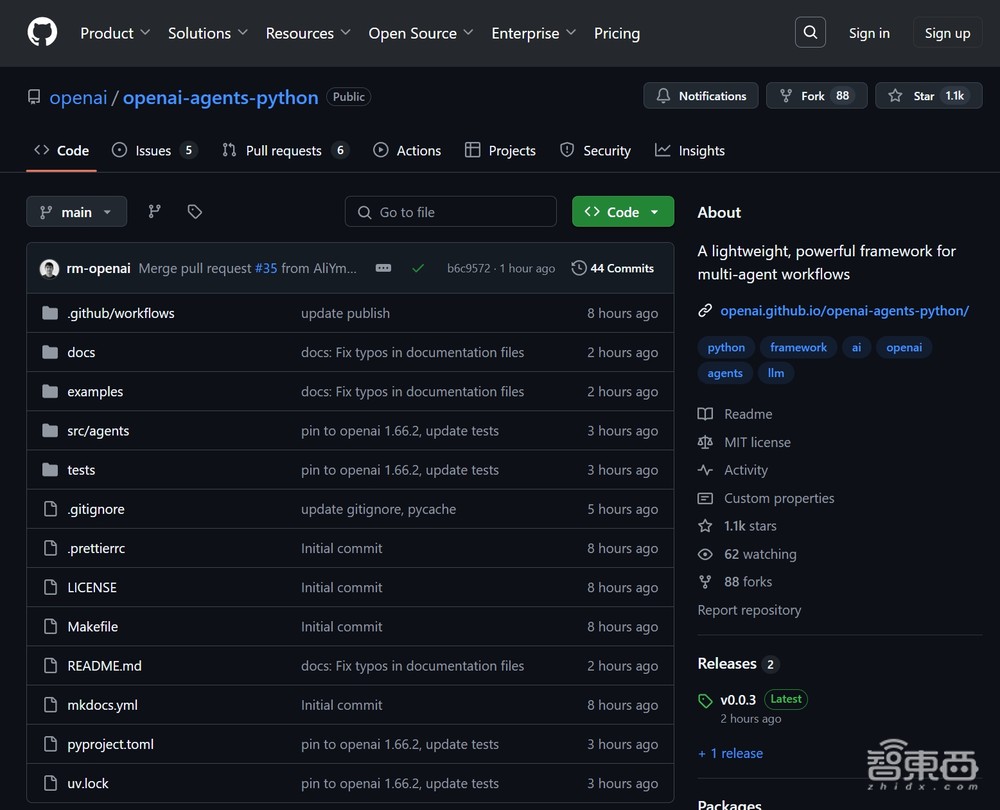Open the Pull requests tab

pos(283,150)
